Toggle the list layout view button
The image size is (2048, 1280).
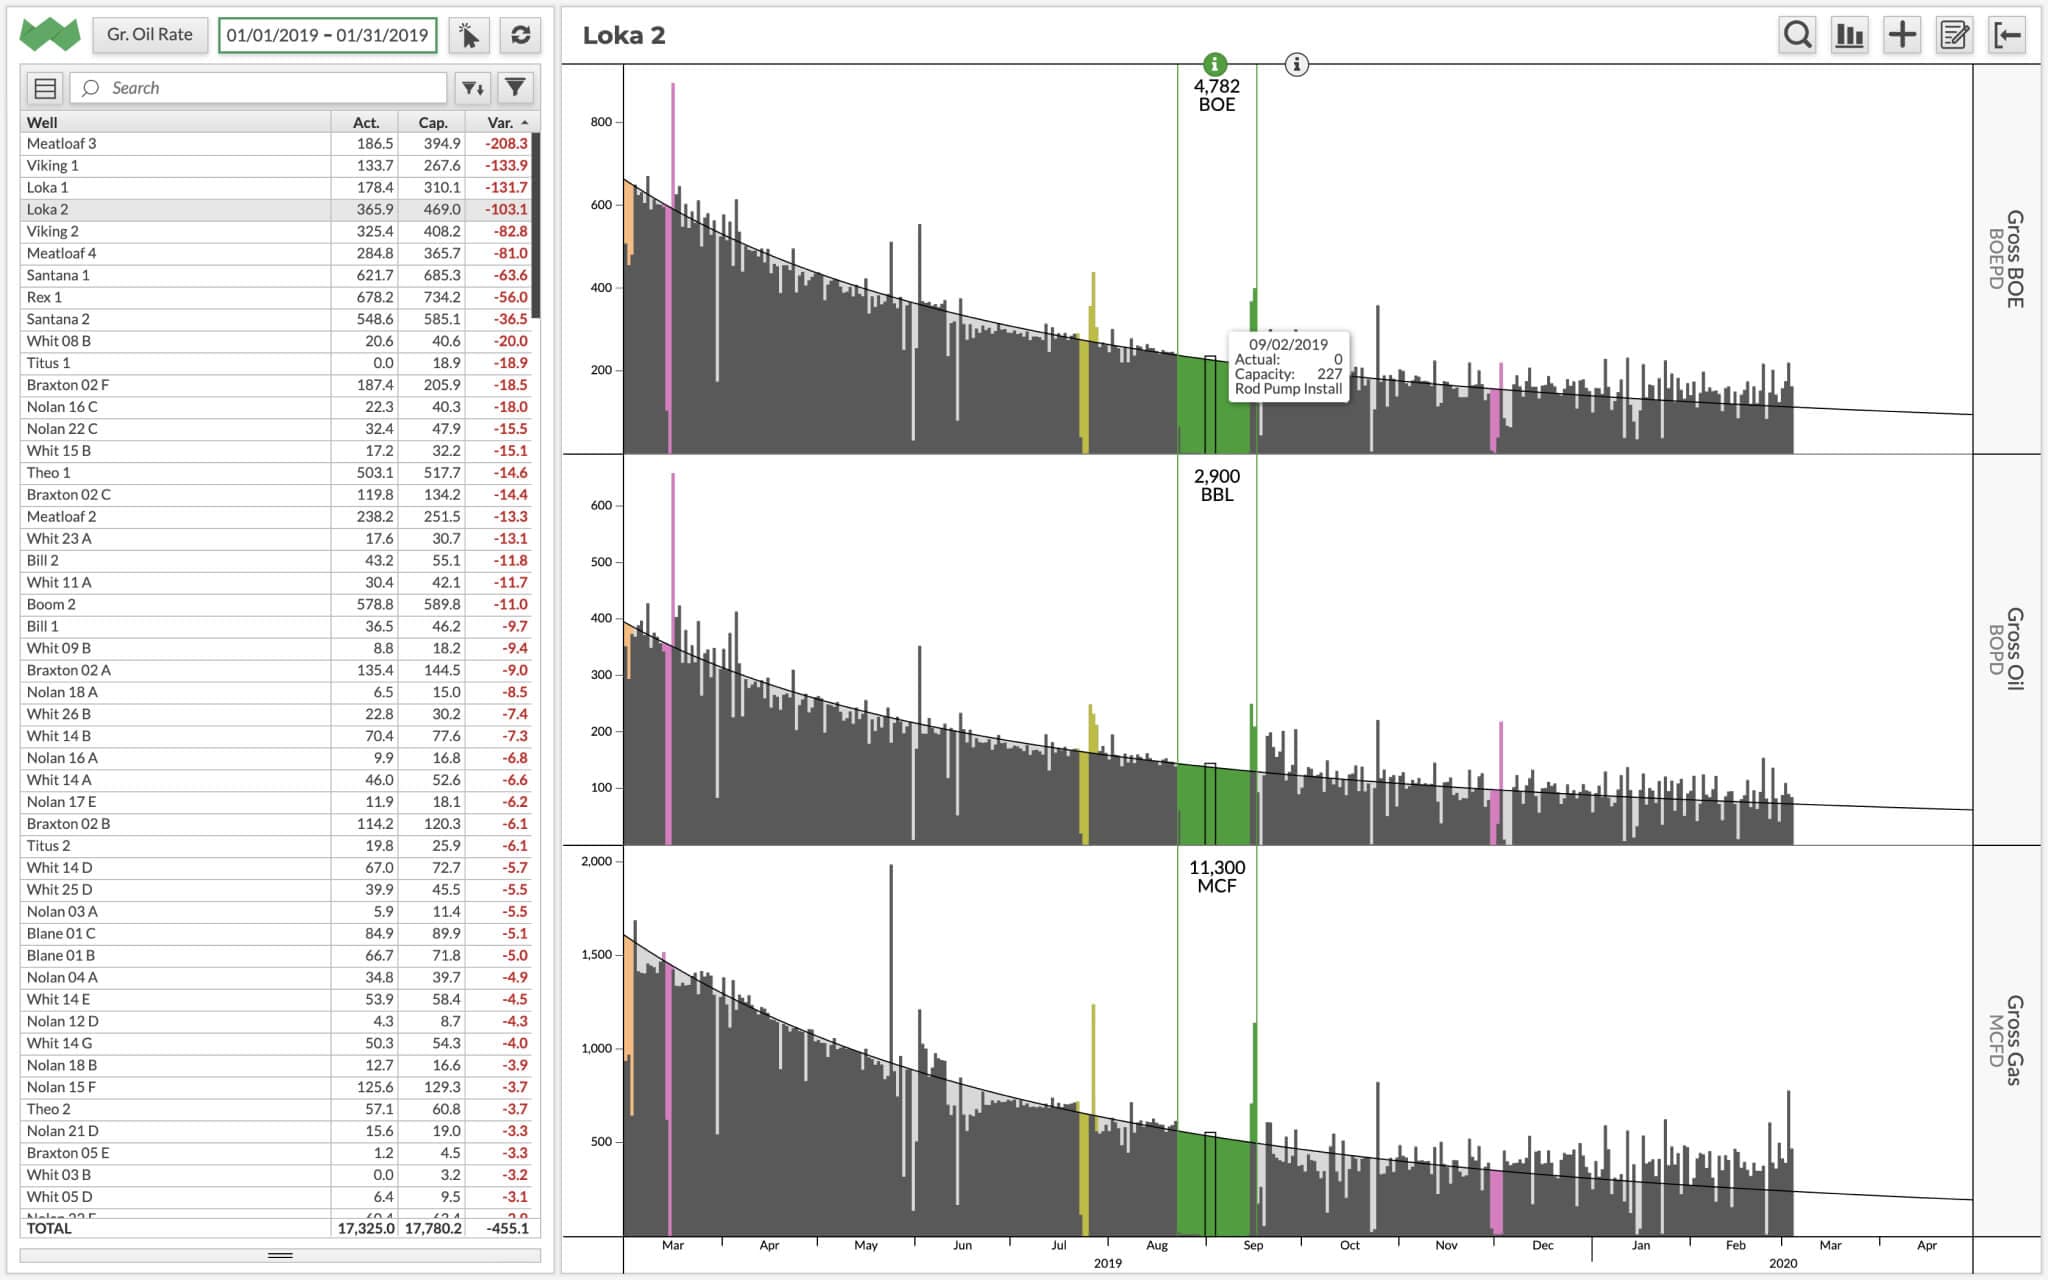tap(45, 88)
